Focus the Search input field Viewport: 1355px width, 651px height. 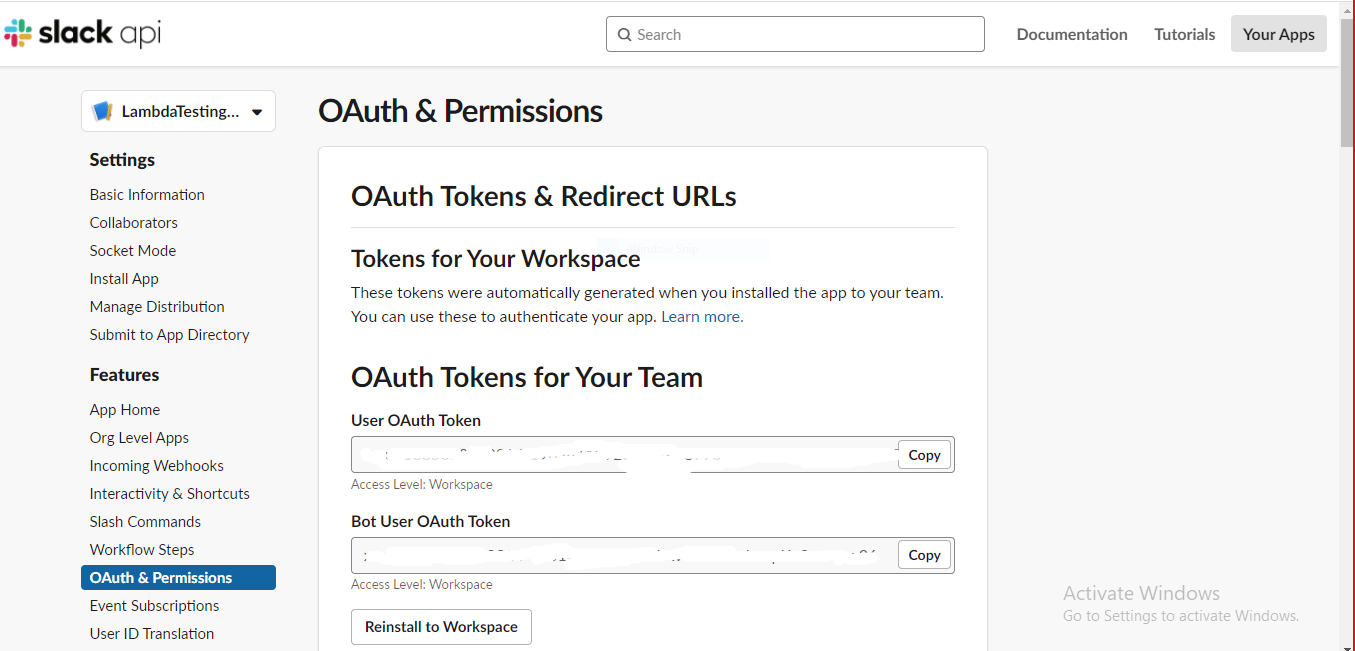click(795, 34)
